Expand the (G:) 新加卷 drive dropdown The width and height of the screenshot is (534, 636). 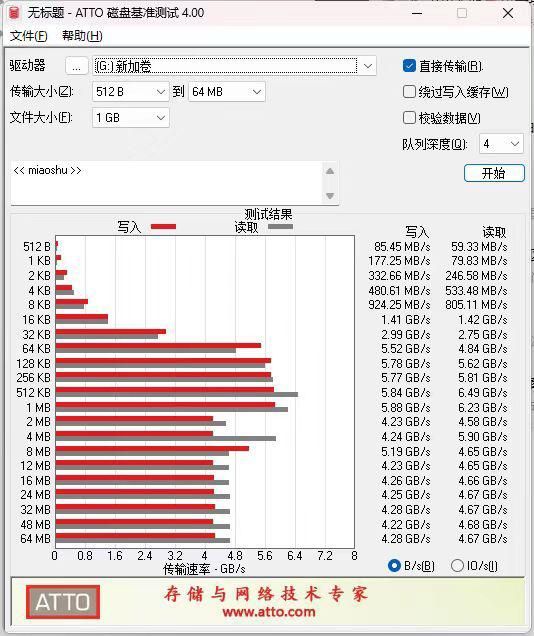point(234,66)
